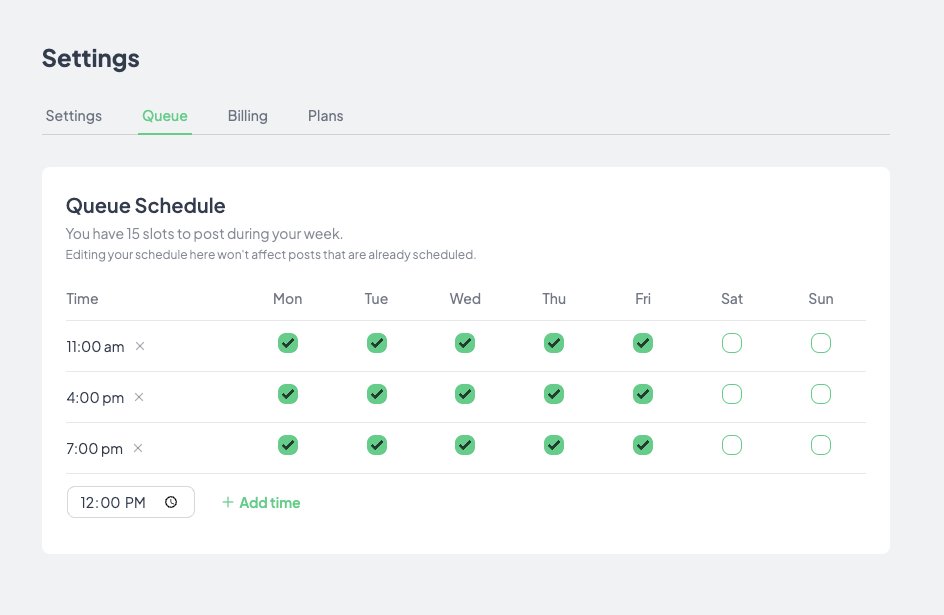
Task: Click the Wed column header
Action: point(465,298)
